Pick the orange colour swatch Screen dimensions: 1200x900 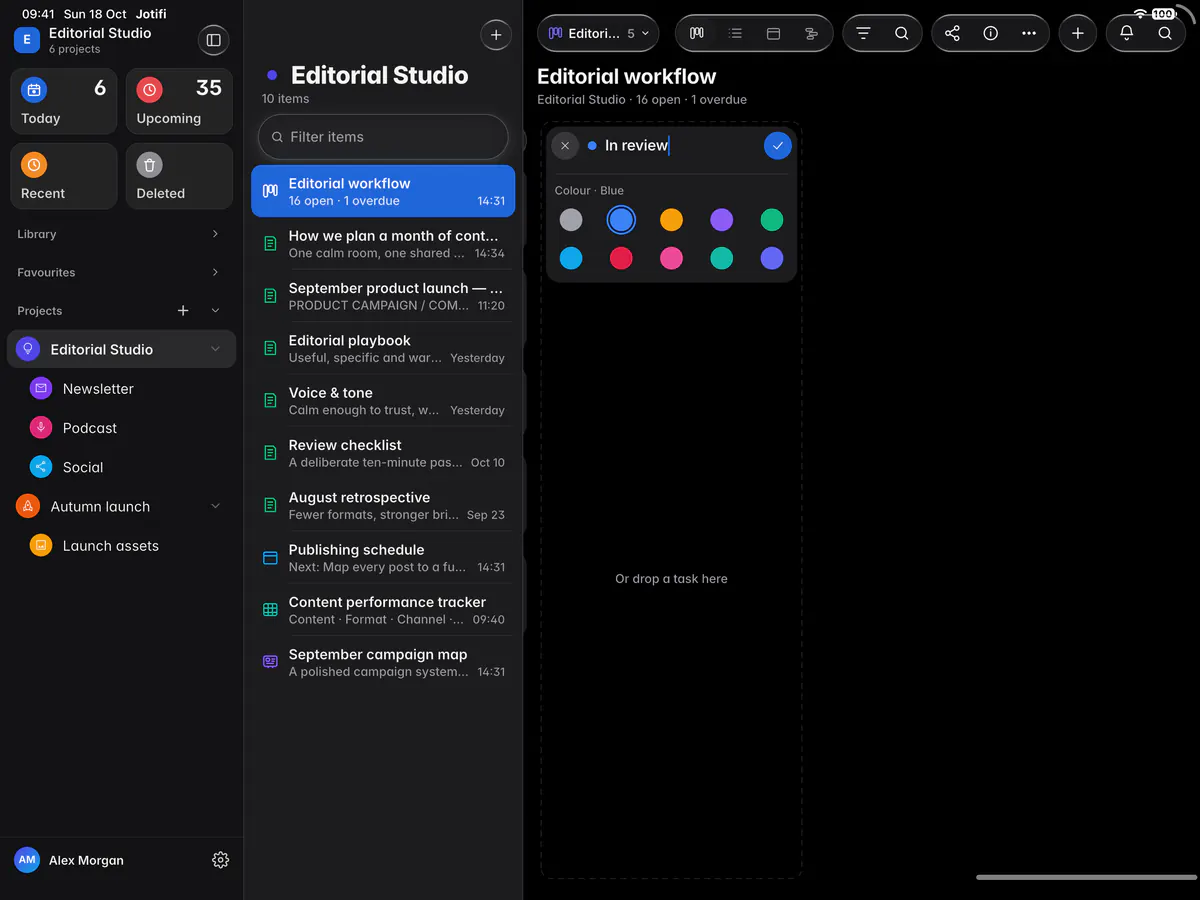point(671,220)
